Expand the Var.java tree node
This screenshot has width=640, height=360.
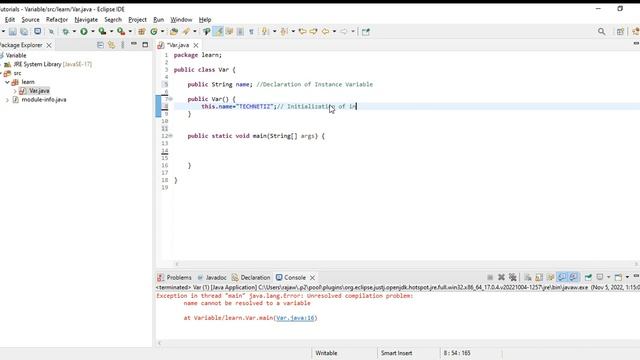tap(15, 91)
